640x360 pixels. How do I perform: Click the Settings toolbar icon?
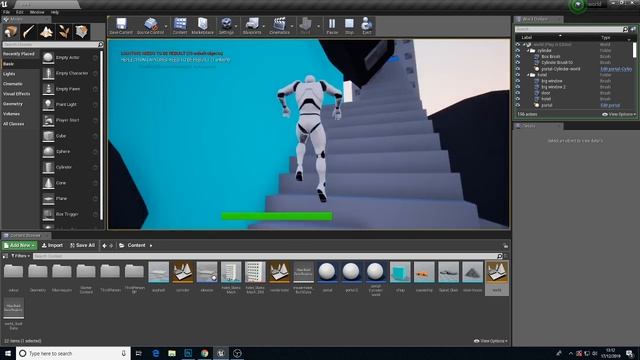[x=226, y=26]
